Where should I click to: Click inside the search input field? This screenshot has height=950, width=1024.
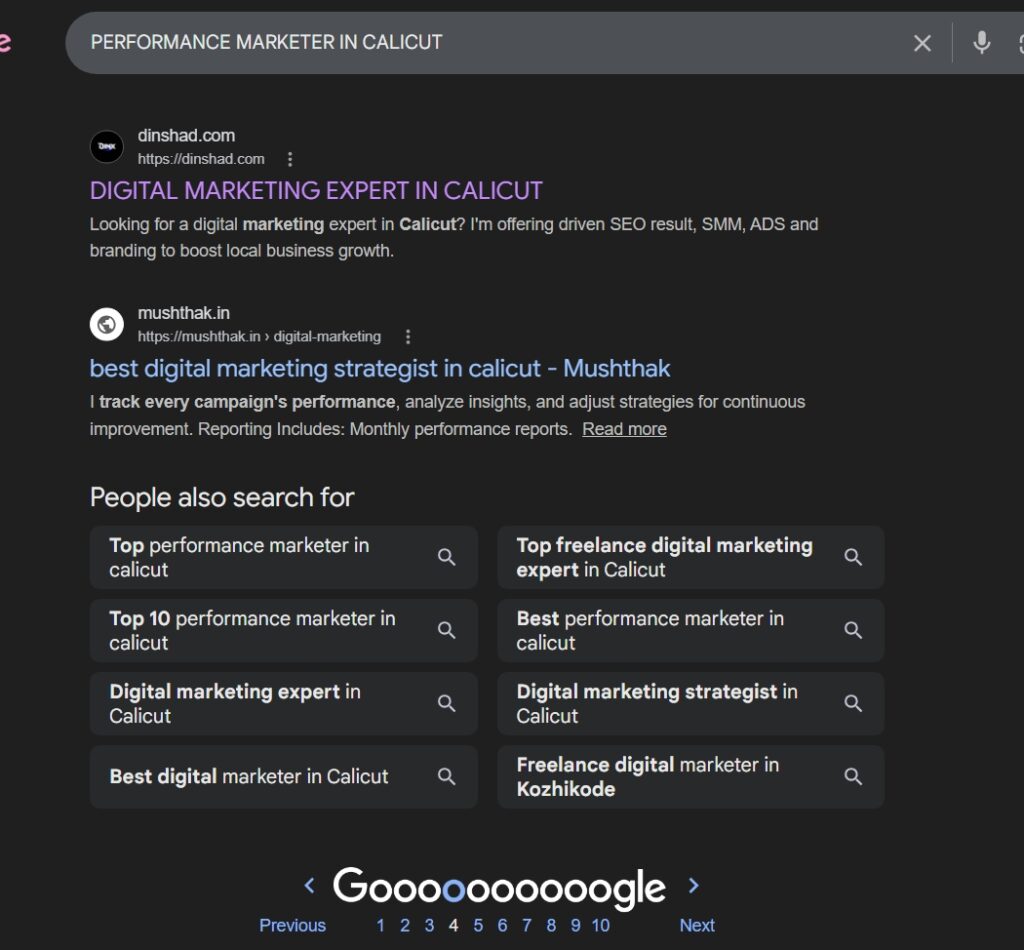coord(400,42)
